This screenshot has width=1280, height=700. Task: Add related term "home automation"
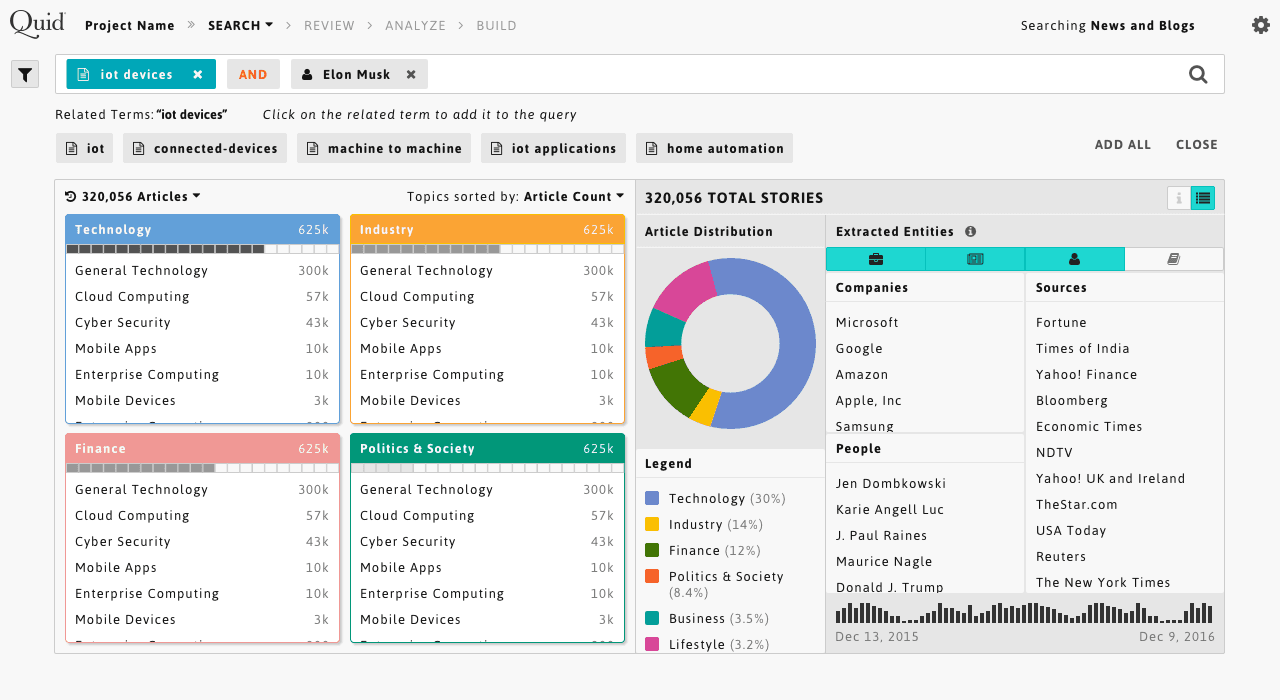pos(714,148)
